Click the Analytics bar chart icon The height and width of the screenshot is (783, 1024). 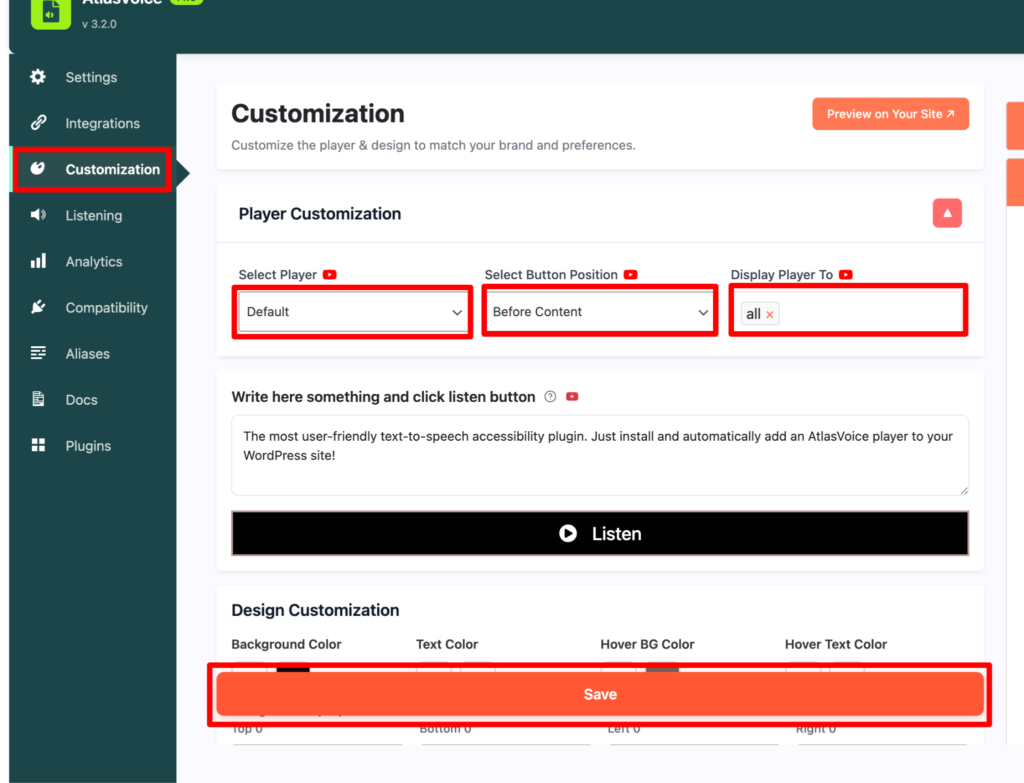[38, 261]
